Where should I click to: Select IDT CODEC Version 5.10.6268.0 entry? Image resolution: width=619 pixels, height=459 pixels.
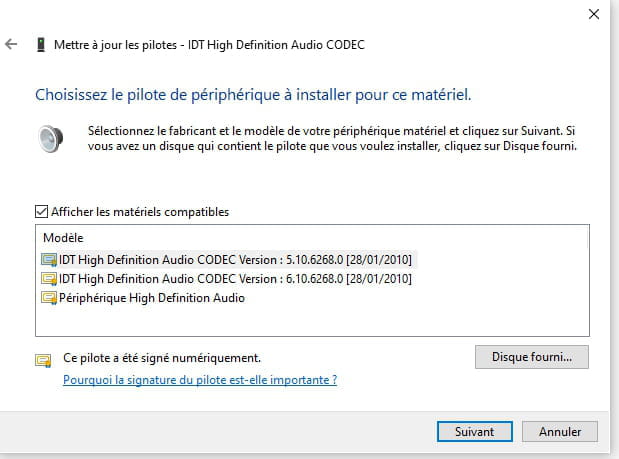(x=235, y=260)
